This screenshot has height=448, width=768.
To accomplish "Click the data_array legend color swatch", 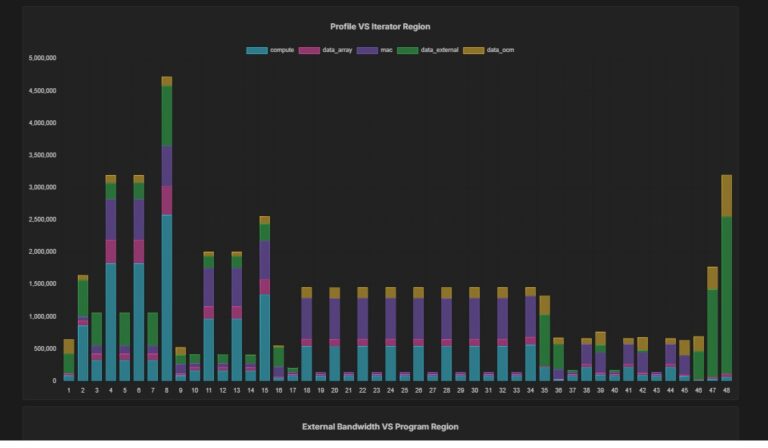I will pos(307,50).
